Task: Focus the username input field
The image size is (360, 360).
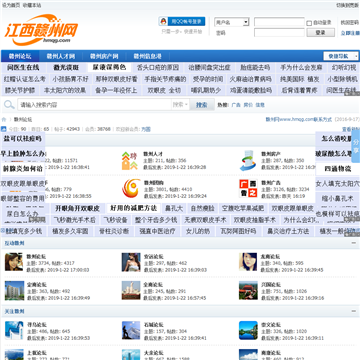Action: (x=279, y=22)
